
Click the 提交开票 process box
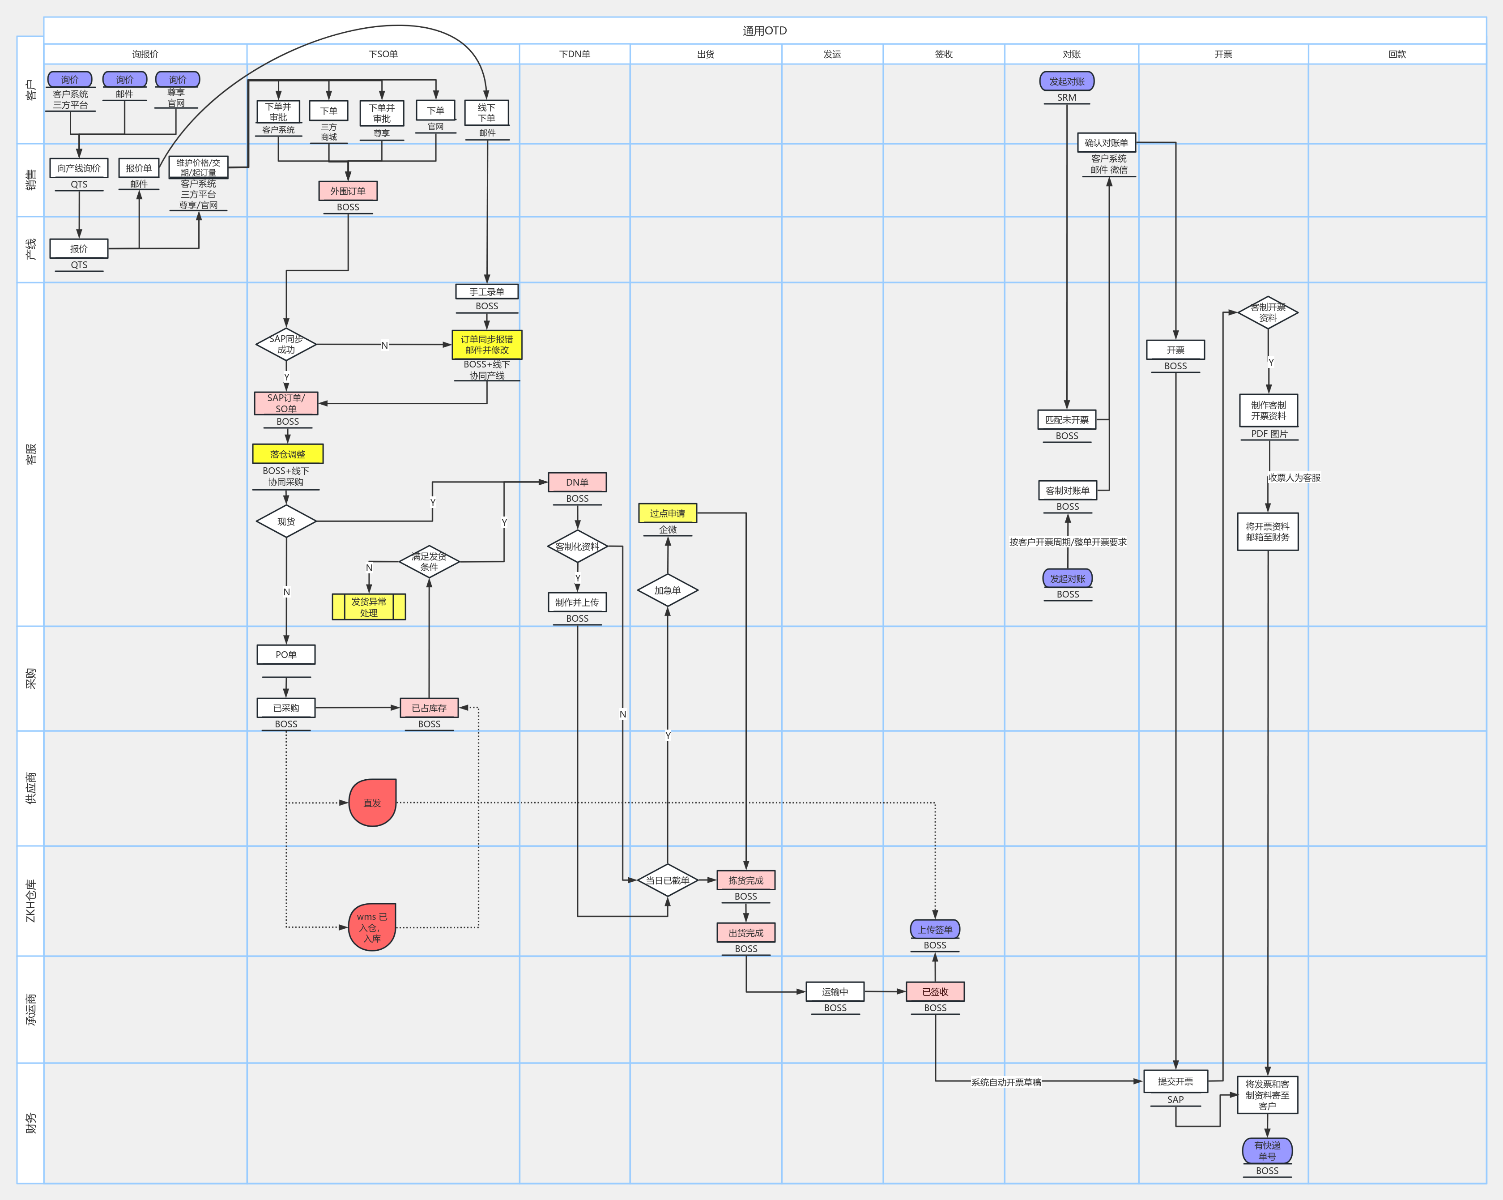[1175, 1081]
